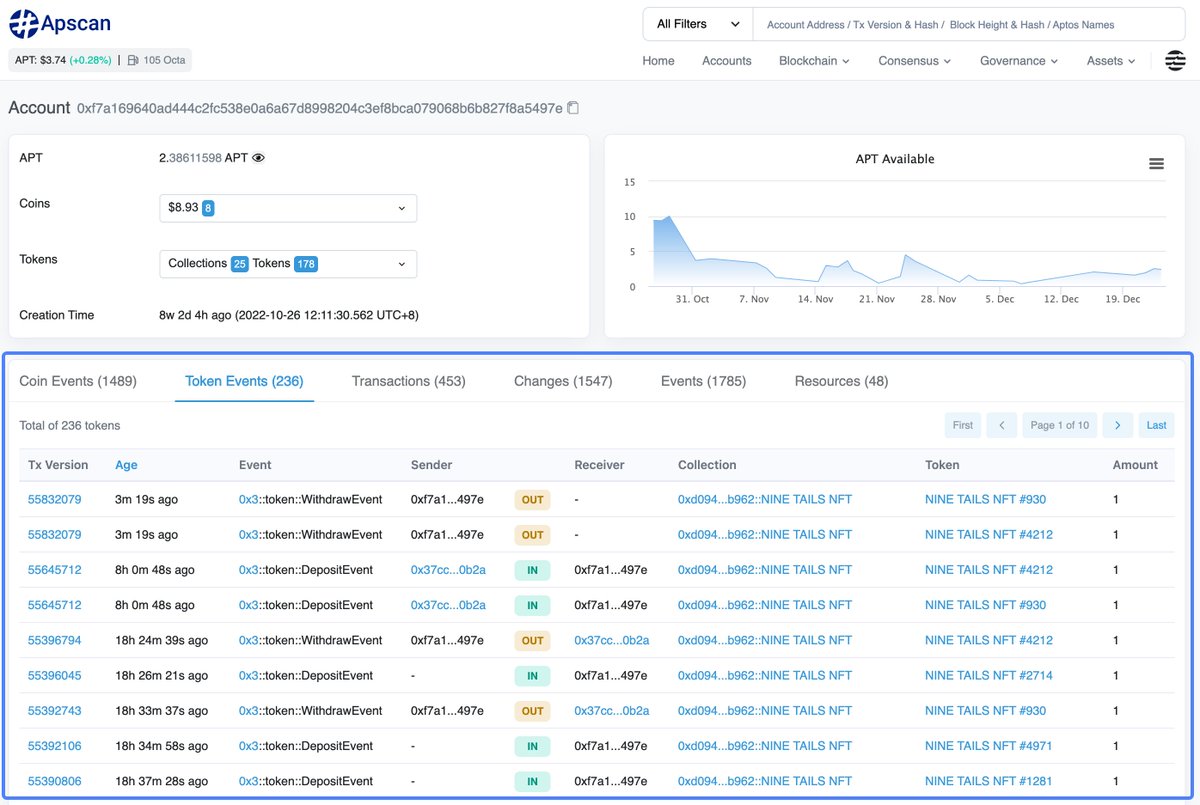The image size is (1200, 805).
Task: Open the 0x3 module link in the 55396045 row
Action: 248,676
